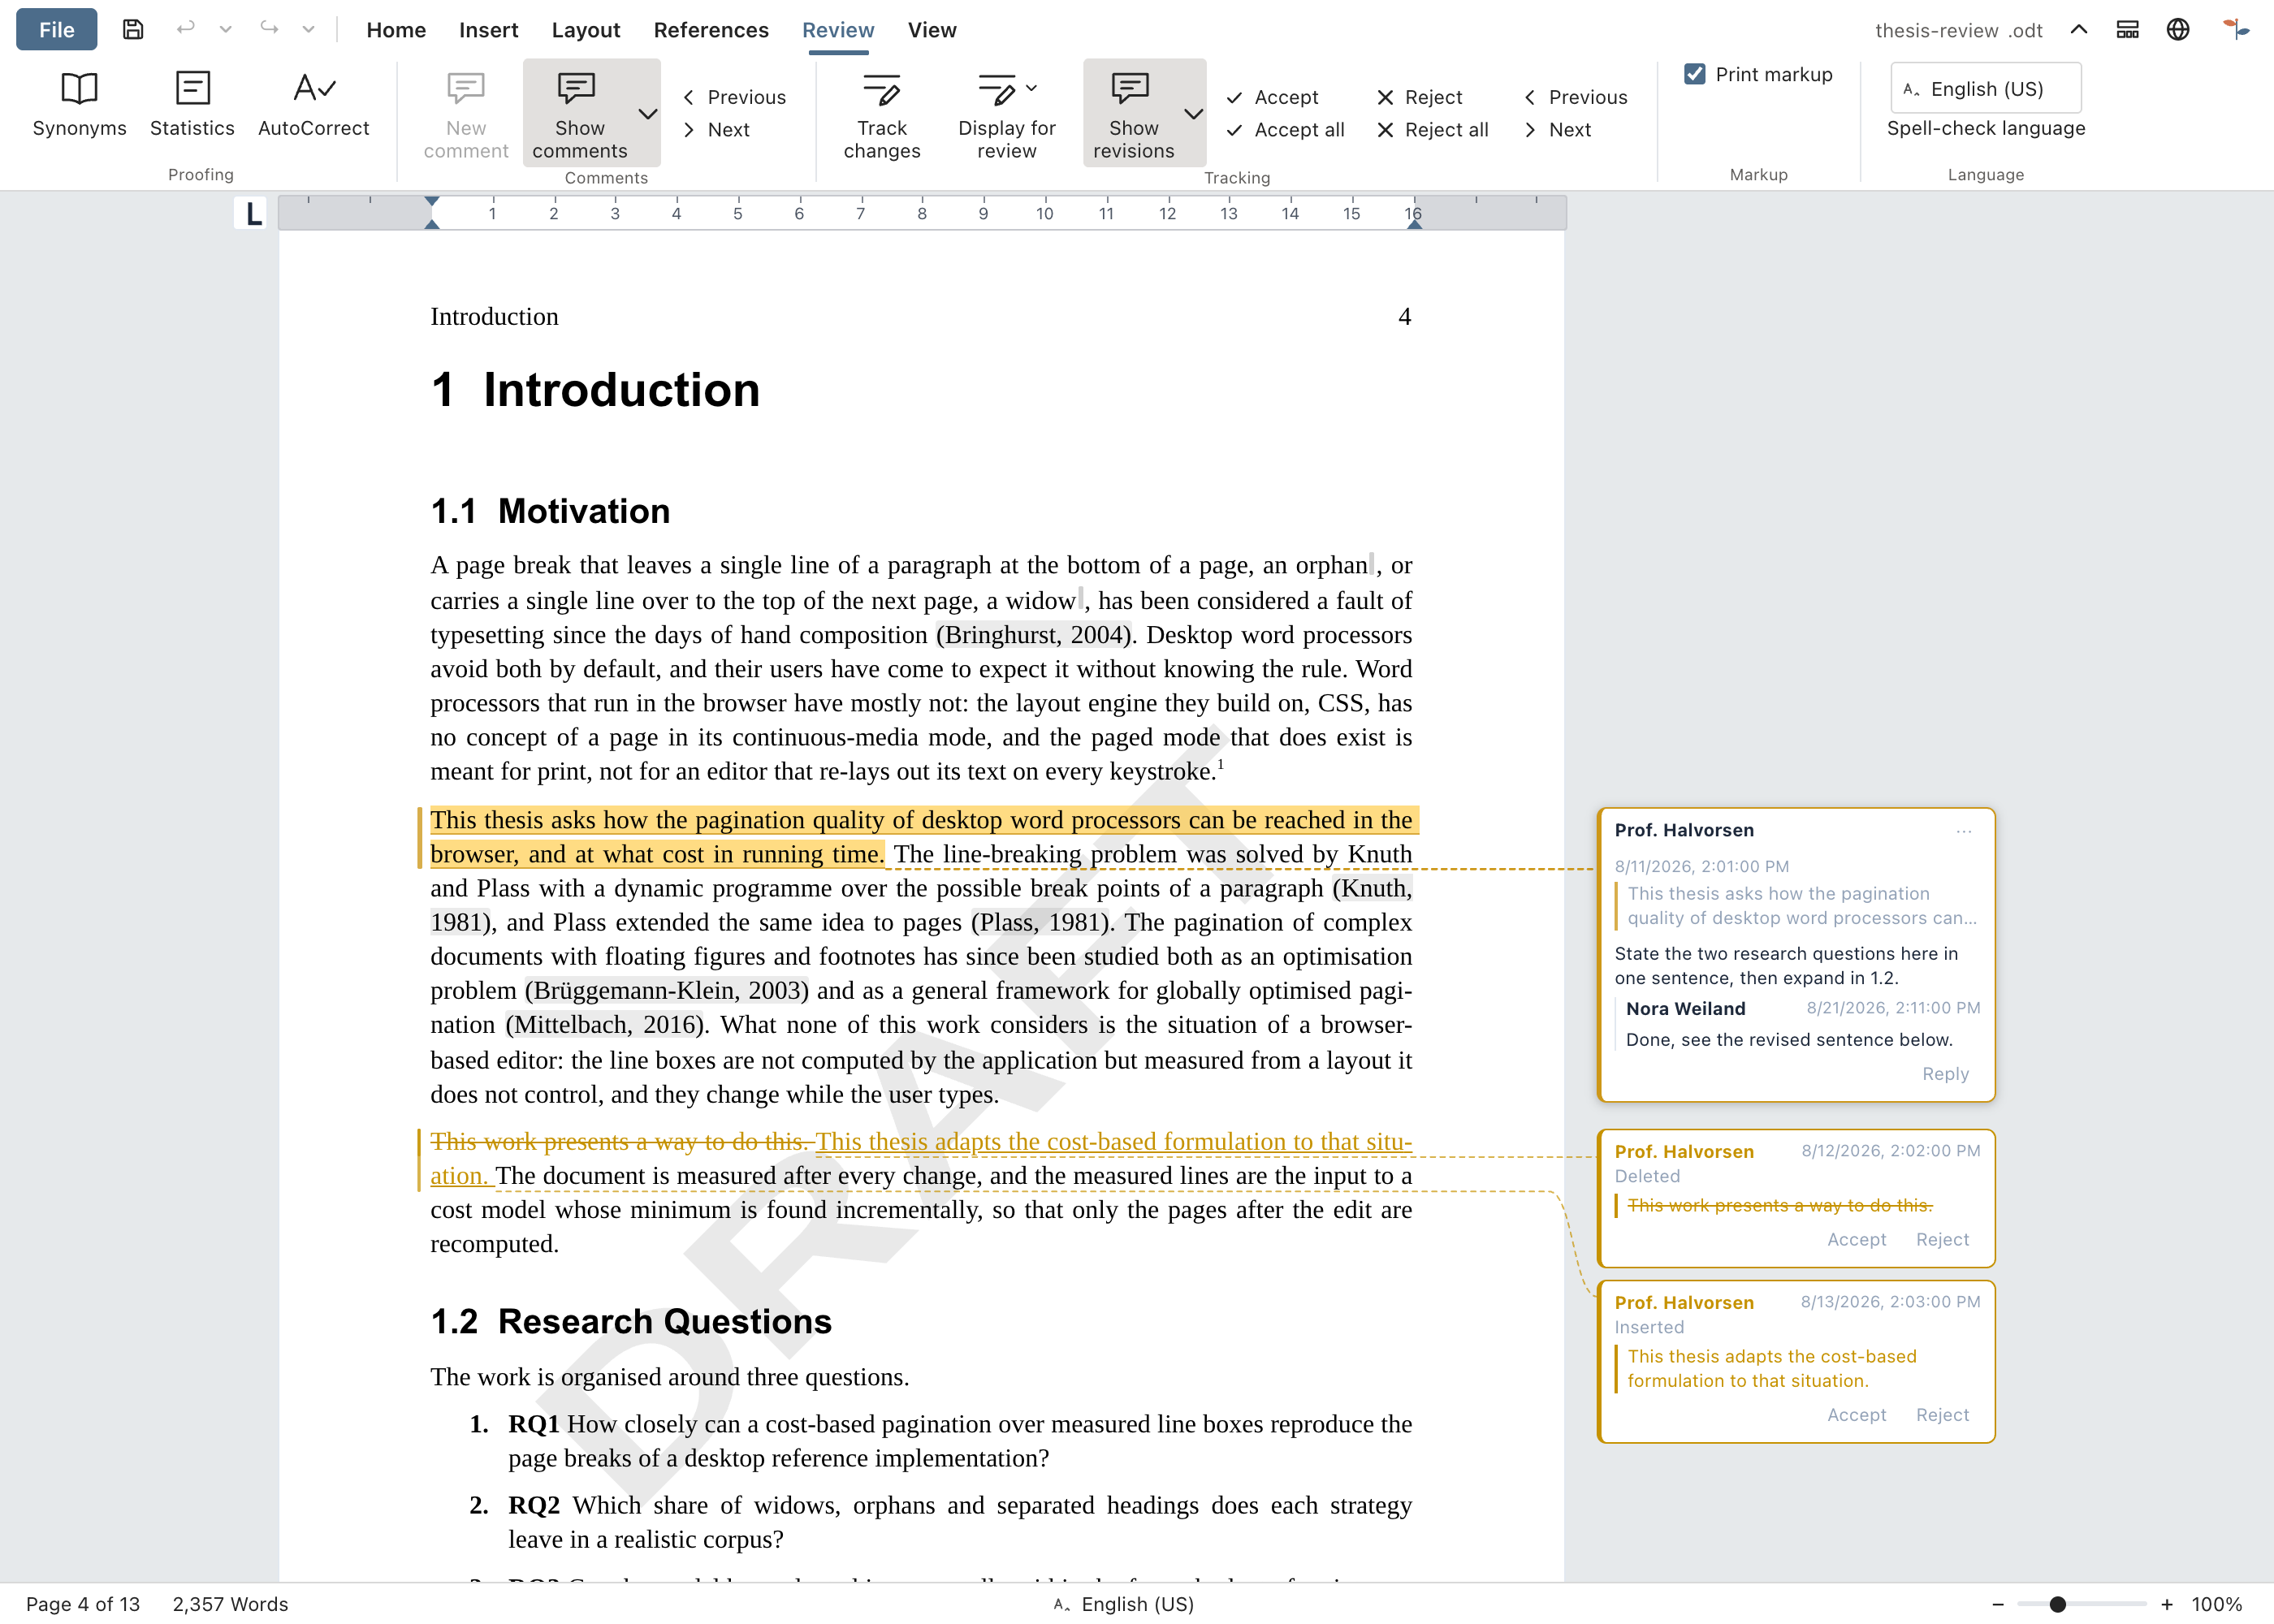Viewport: 2274px width, 1624px height.
Task: Open the Spell-check language selector
Action: pos(1985,89)
